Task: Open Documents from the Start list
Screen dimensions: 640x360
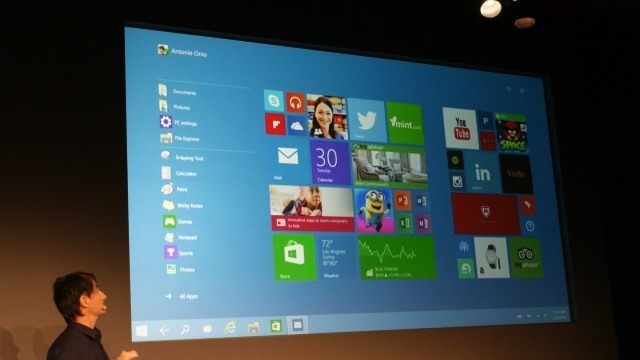Action: pyautogui.click(x=178, y=91)
